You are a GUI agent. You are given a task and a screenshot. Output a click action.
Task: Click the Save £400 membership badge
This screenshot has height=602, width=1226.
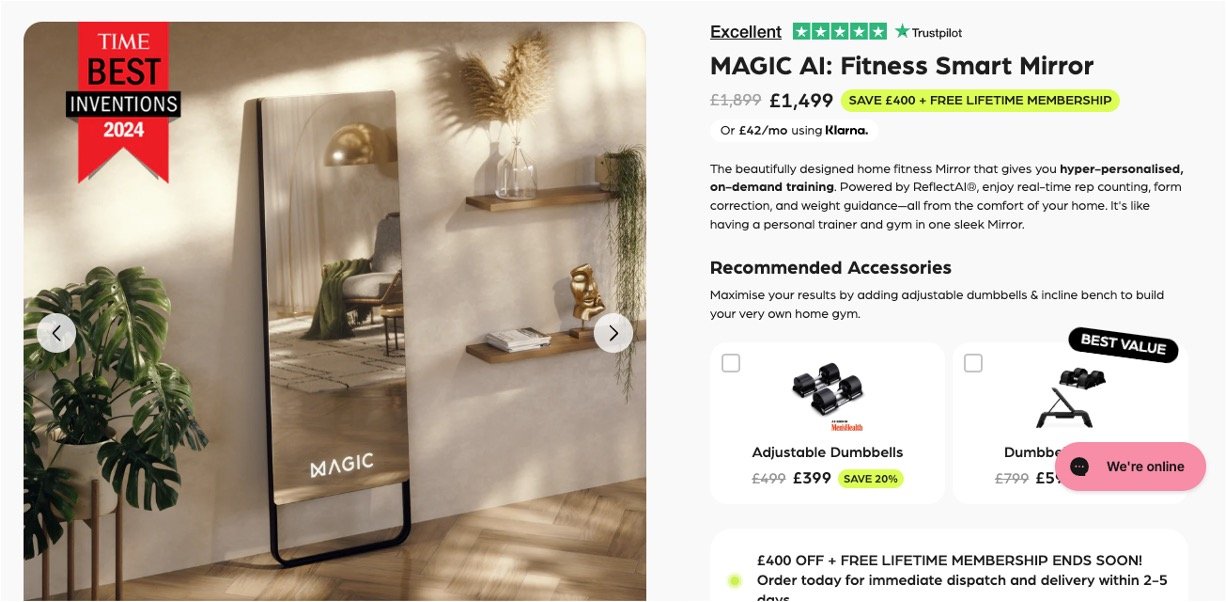click(980, 100)
